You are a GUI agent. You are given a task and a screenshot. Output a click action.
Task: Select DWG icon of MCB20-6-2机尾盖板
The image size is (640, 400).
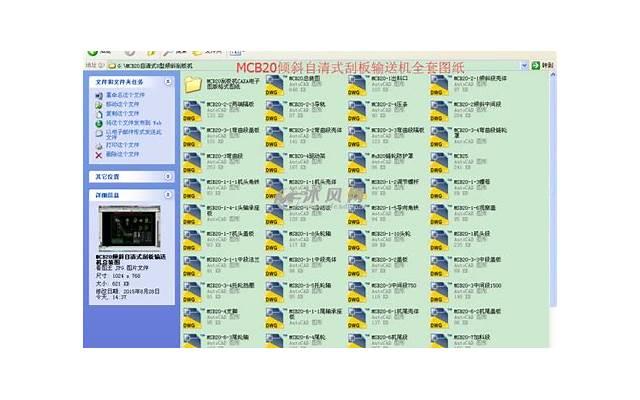pyautogui.click(x=440, y=318)
